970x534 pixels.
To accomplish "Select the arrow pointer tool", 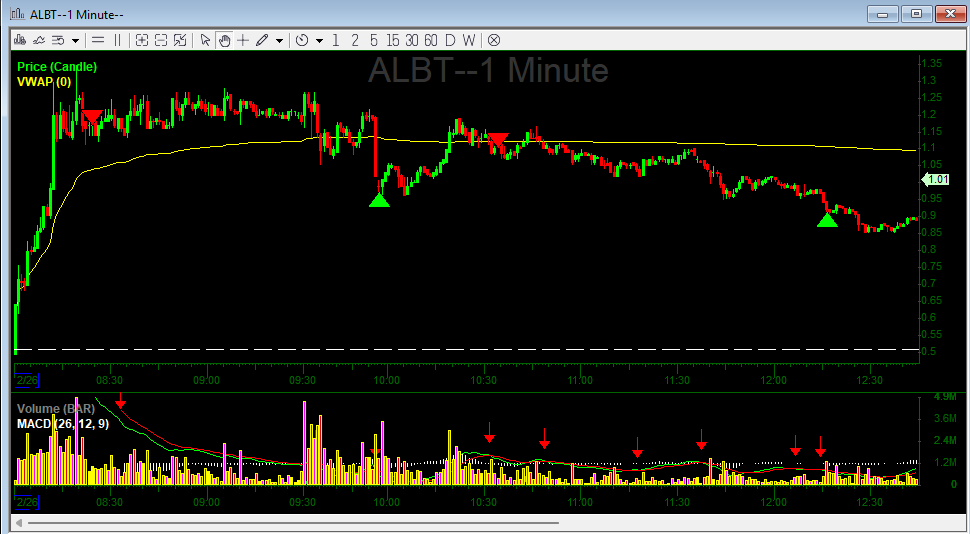I will tap(205, 40).
